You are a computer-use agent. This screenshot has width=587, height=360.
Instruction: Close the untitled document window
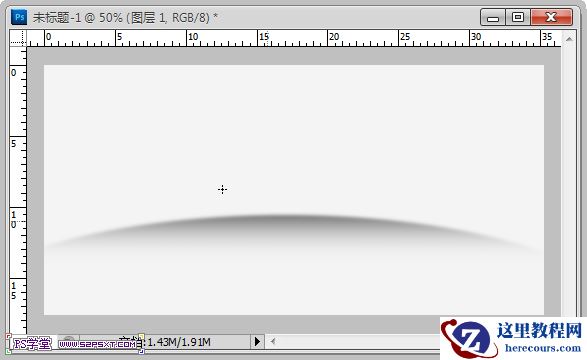[551, 17]
